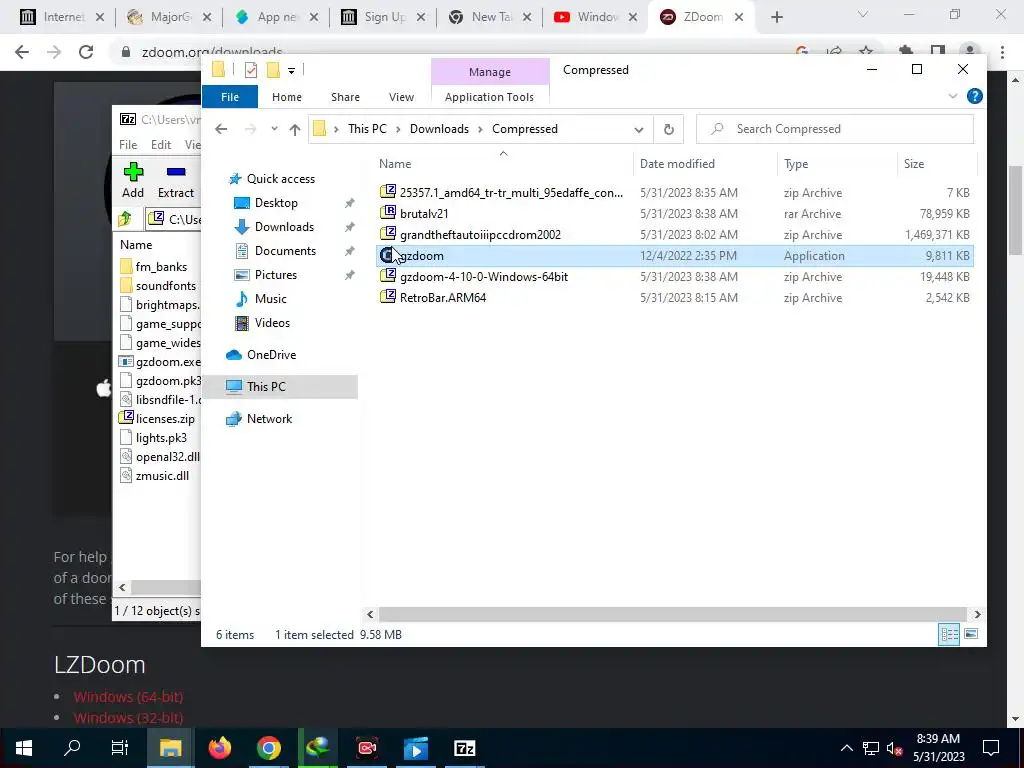Sort by the Size column header
Viewport: 1024px width, 768px height.
[x=914, y=164]
